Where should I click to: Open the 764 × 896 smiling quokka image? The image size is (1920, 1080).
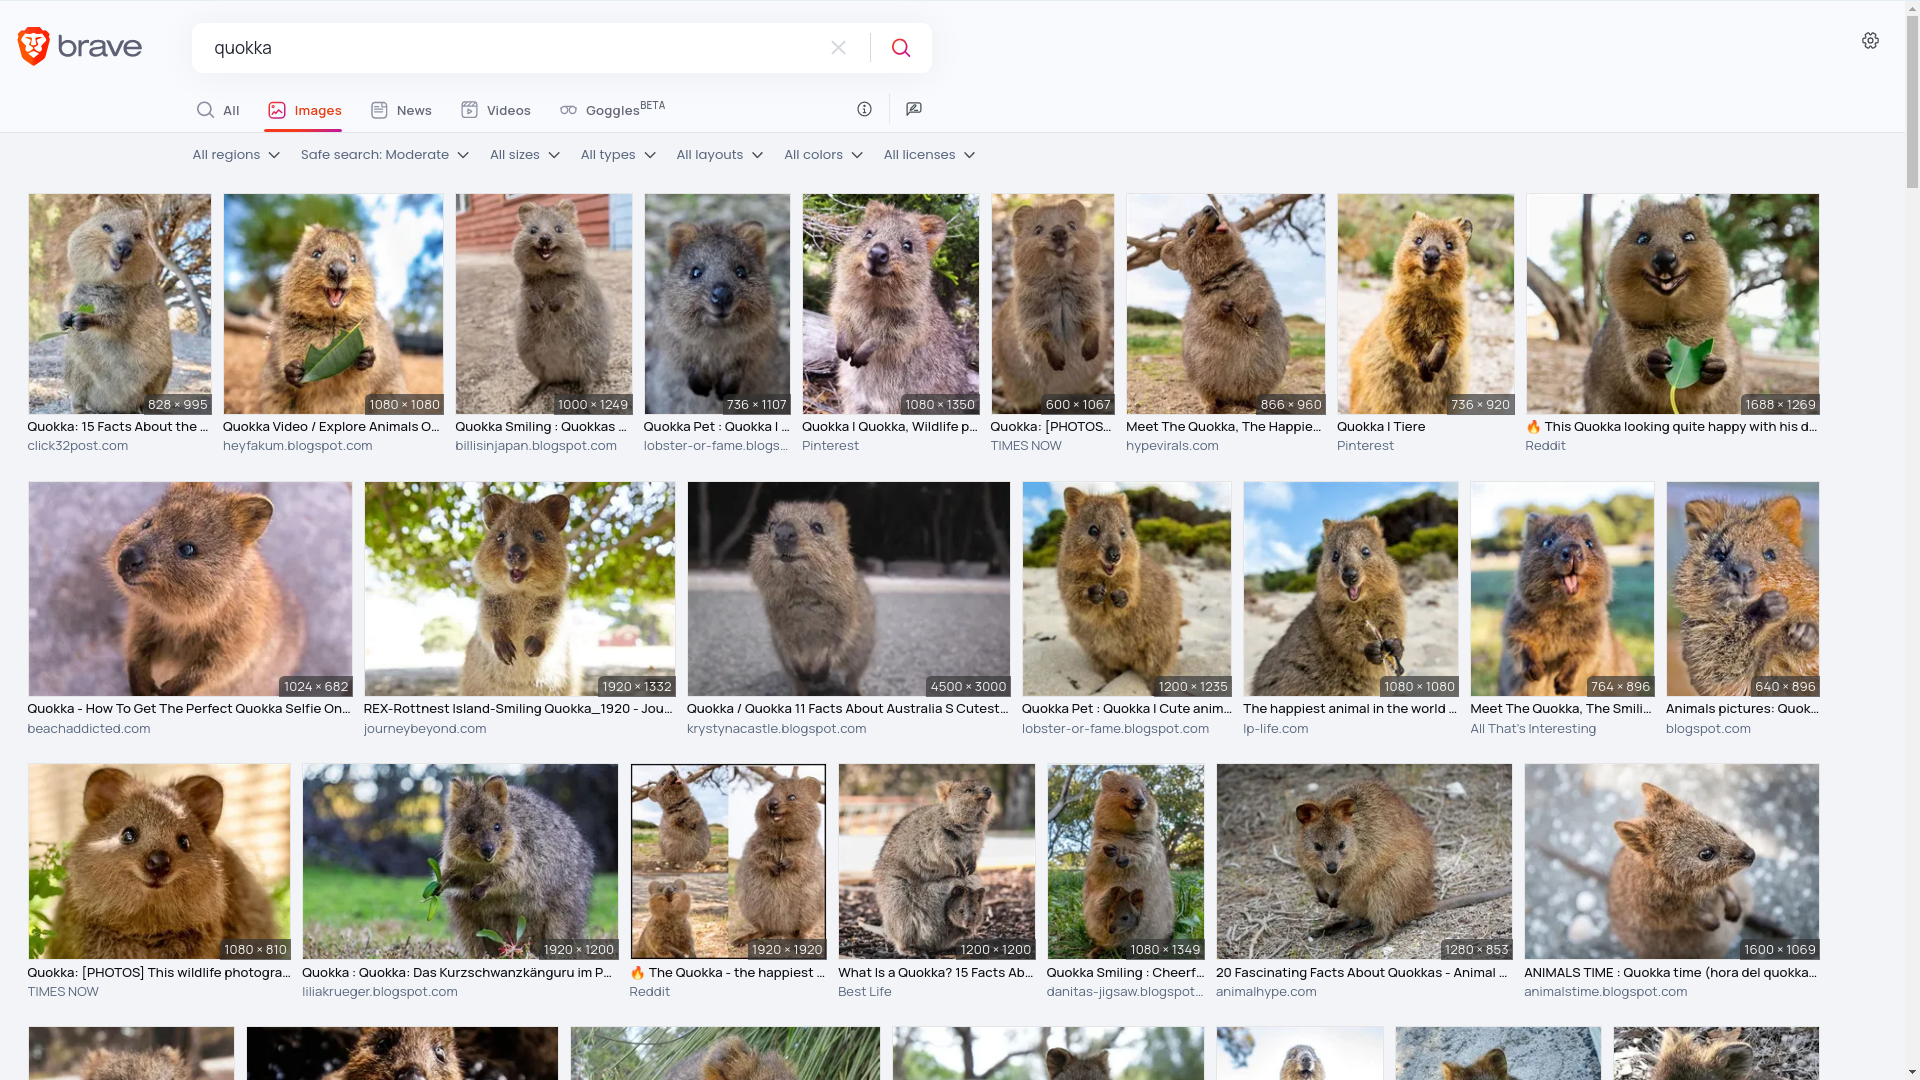[x=1562, y=589]
